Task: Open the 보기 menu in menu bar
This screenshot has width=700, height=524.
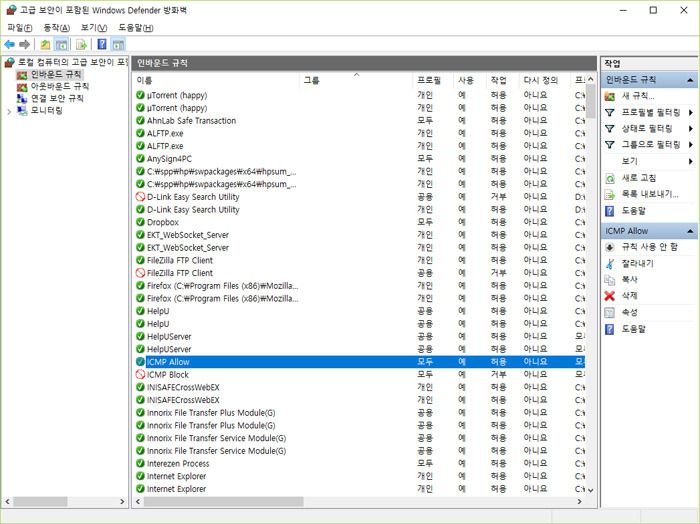Action: point(94,28)
